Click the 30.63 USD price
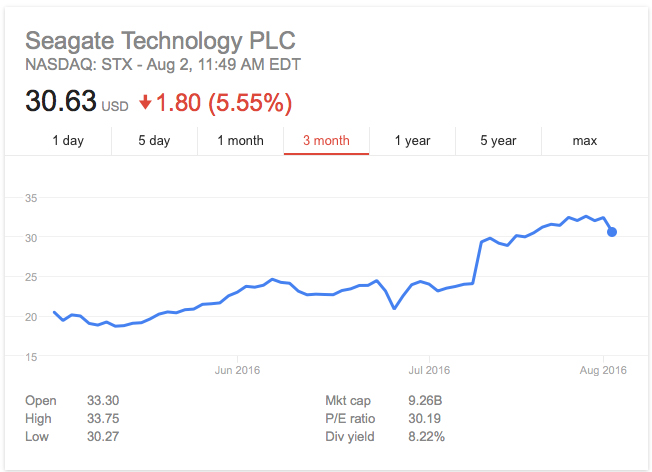Image resolution: width=652 pixels, height=472 pixels. [x=77, y=101]
